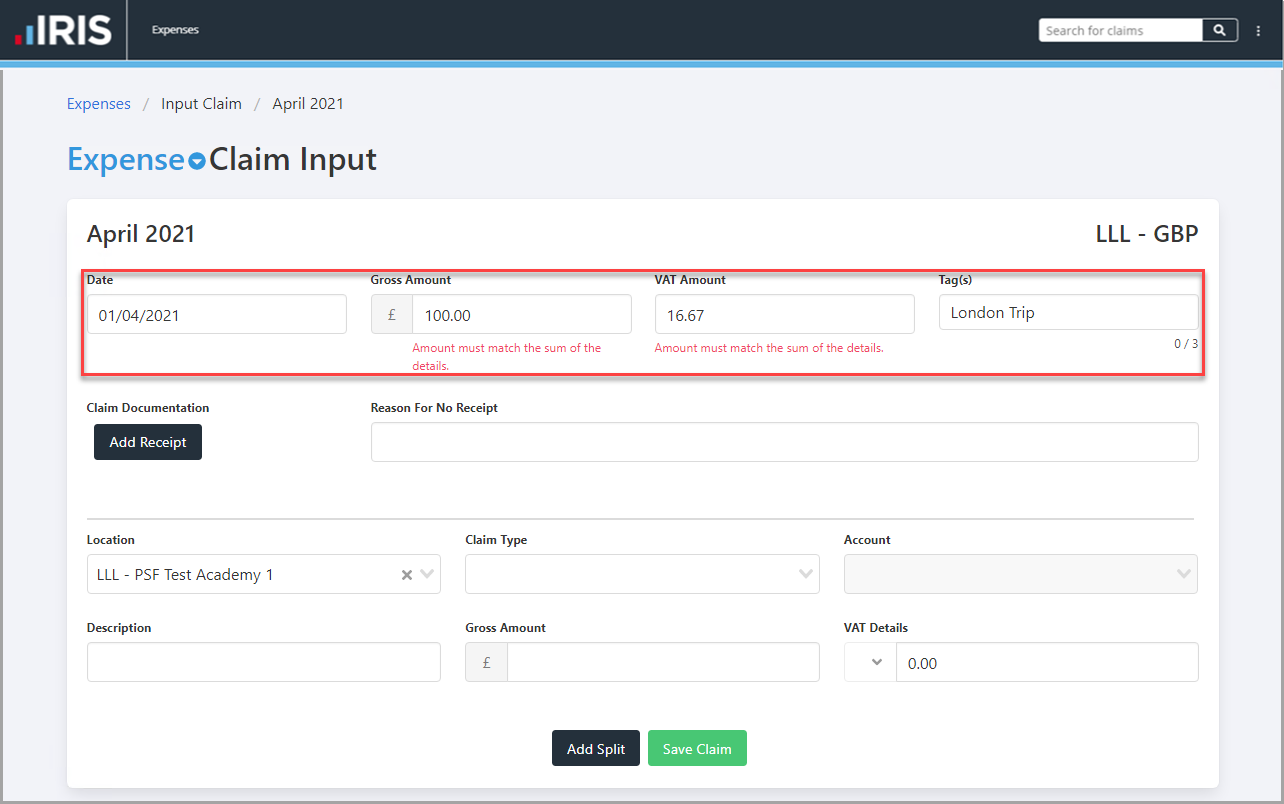Click the Save Claim button
Viewport: 1284px width, 804px height.
coord(697,748)
